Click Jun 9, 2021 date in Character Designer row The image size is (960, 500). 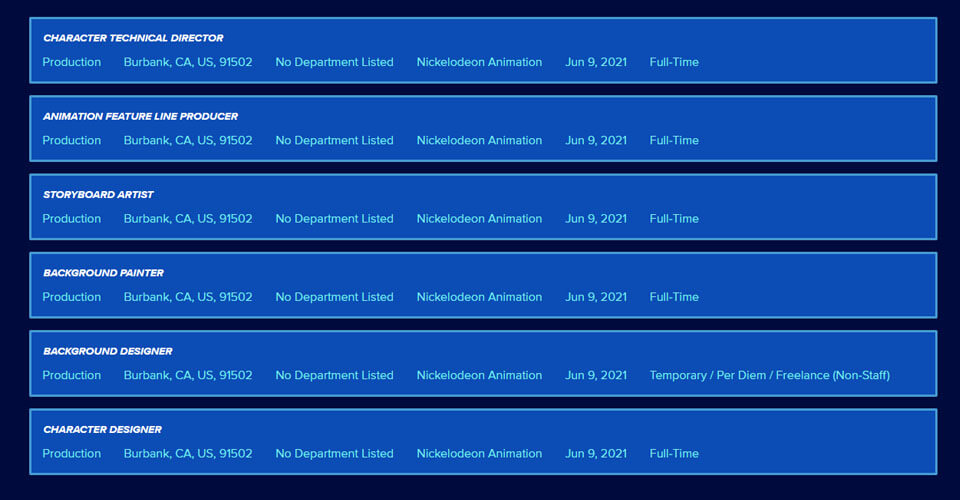click(x=596, y=454)
